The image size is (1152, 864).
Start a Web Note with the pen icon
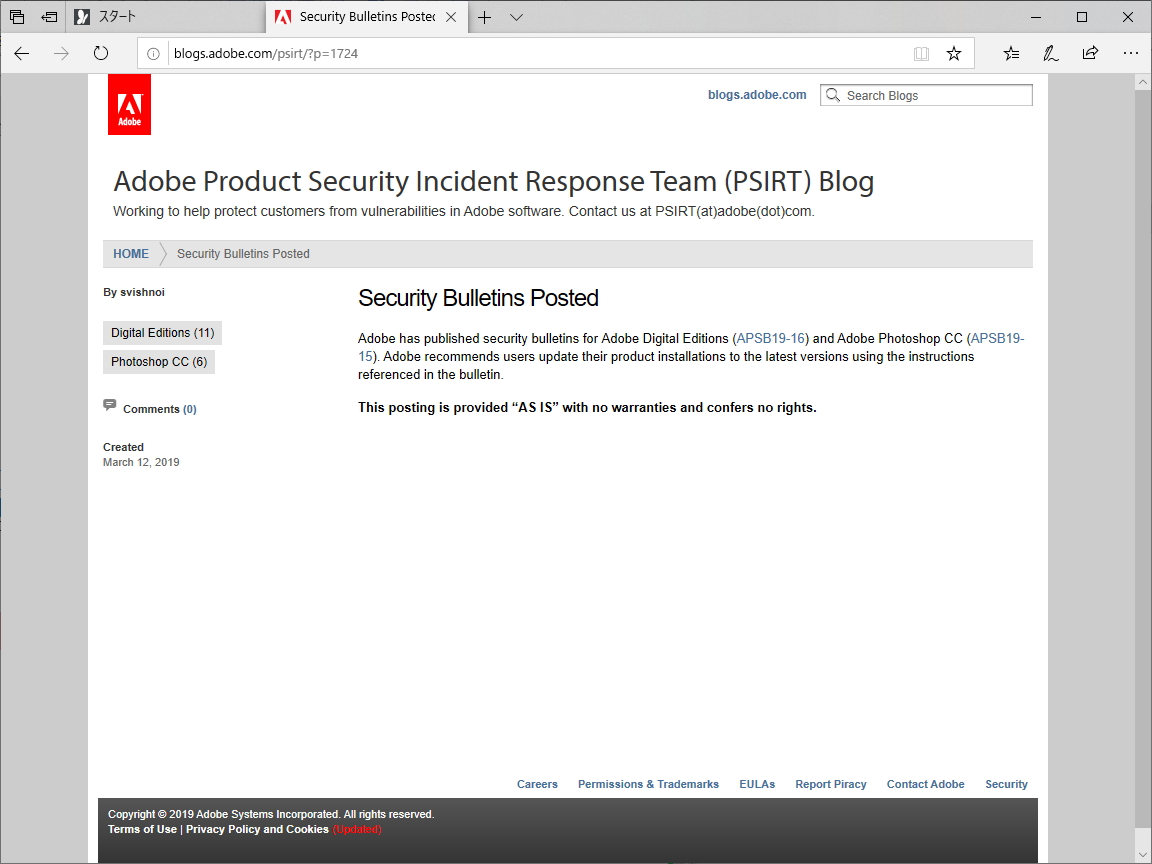tap(1050, 53)
